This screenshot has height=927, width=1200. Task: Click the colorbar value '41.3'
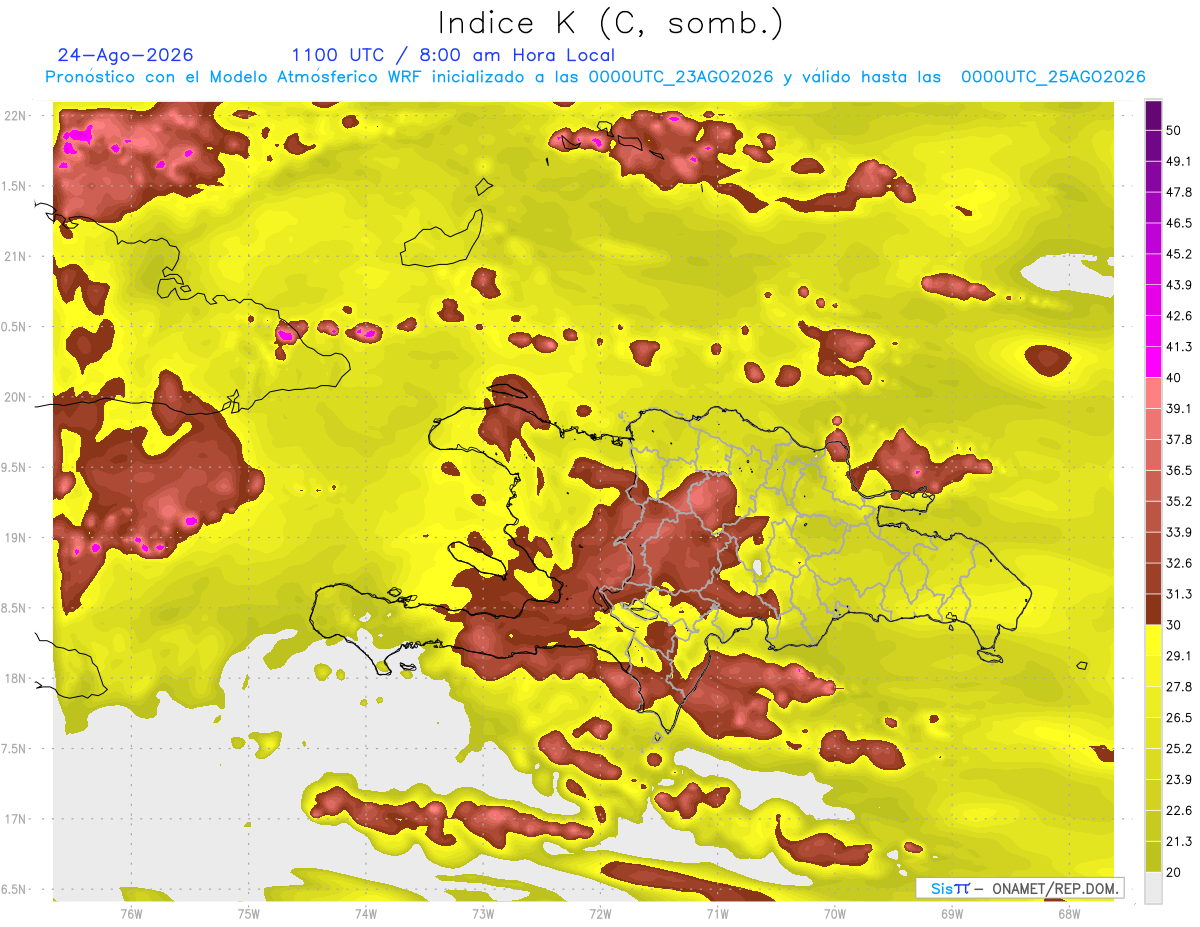tap(1179, 347)
